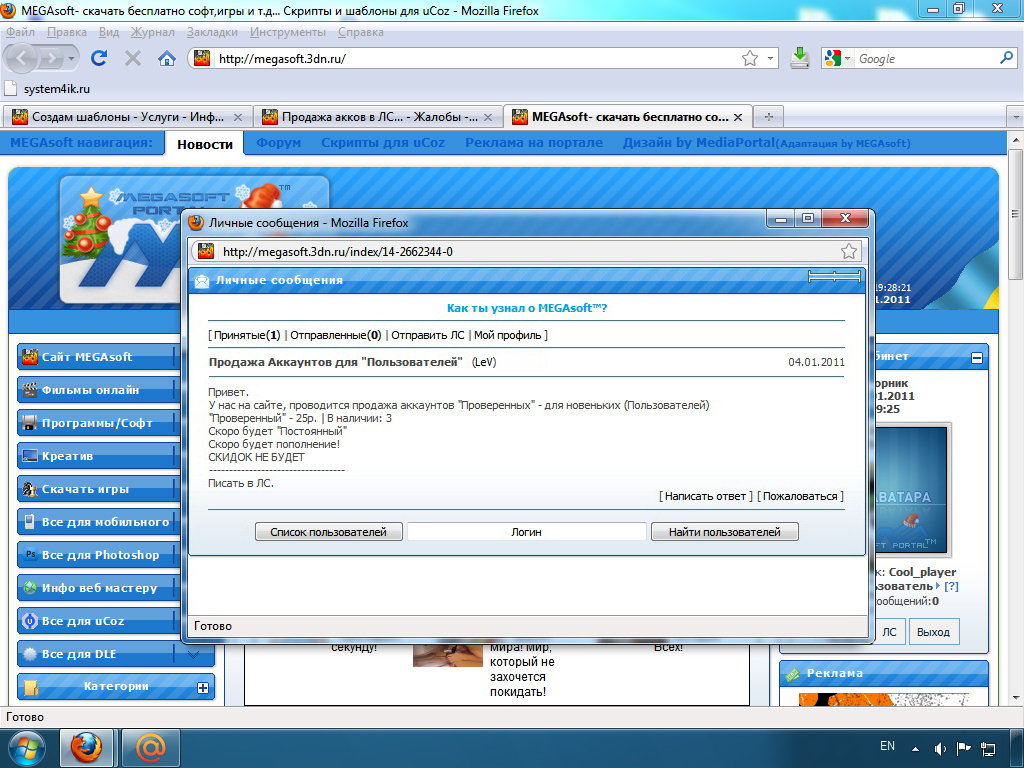
Task: Open a new tab with plus button
Action: [x=769, y=117]
